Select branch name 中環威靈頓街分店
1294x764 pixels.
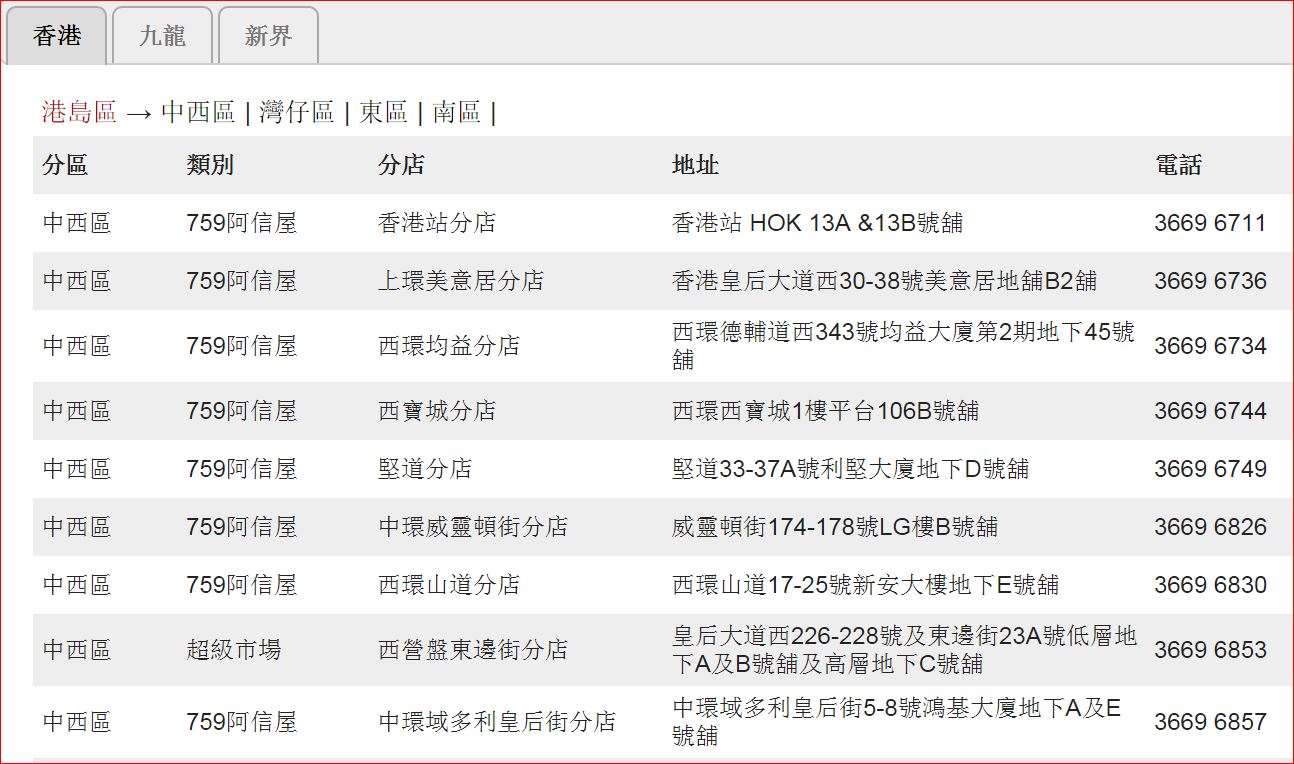tap(473, 527)
